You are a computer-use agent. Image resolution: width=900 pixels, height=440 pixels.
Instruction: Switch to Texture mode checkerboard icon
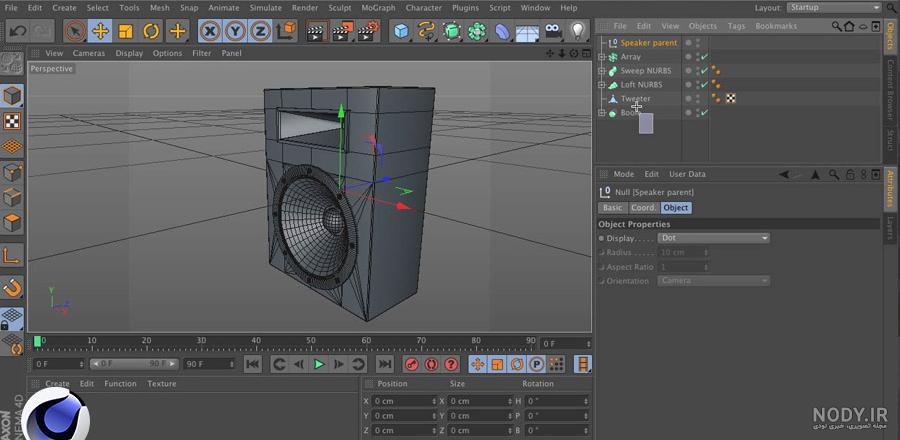[12, 121]
